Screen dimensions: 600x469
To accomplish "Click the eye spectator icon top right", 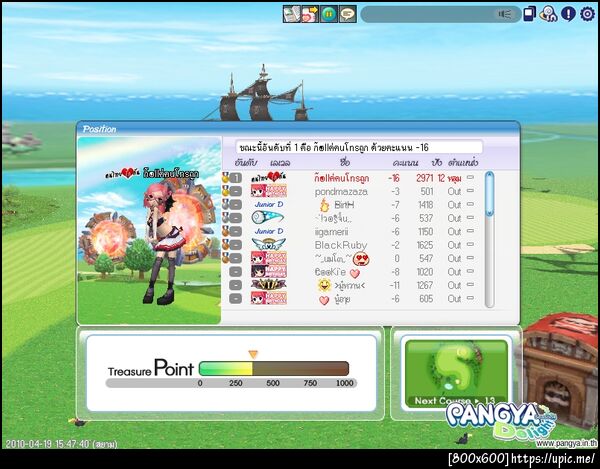I will tap(548, 14).
